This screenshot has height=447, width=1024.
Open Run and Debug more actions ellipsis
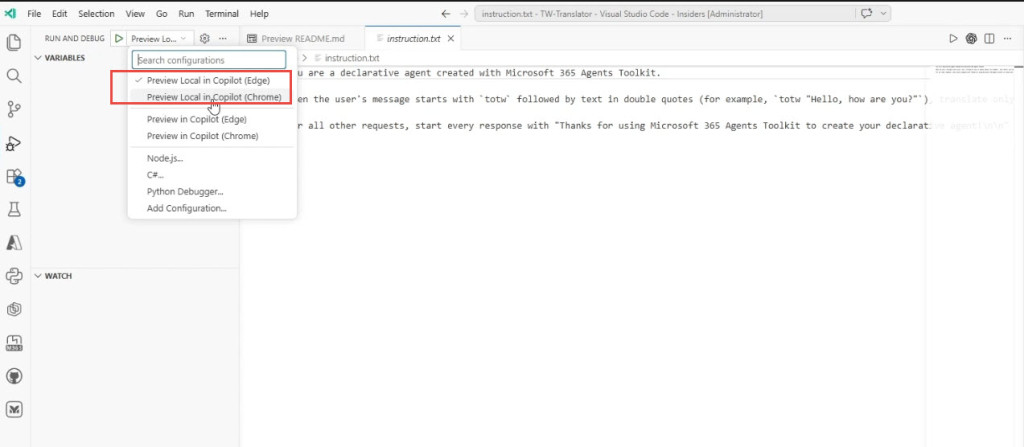pos(223,39)
